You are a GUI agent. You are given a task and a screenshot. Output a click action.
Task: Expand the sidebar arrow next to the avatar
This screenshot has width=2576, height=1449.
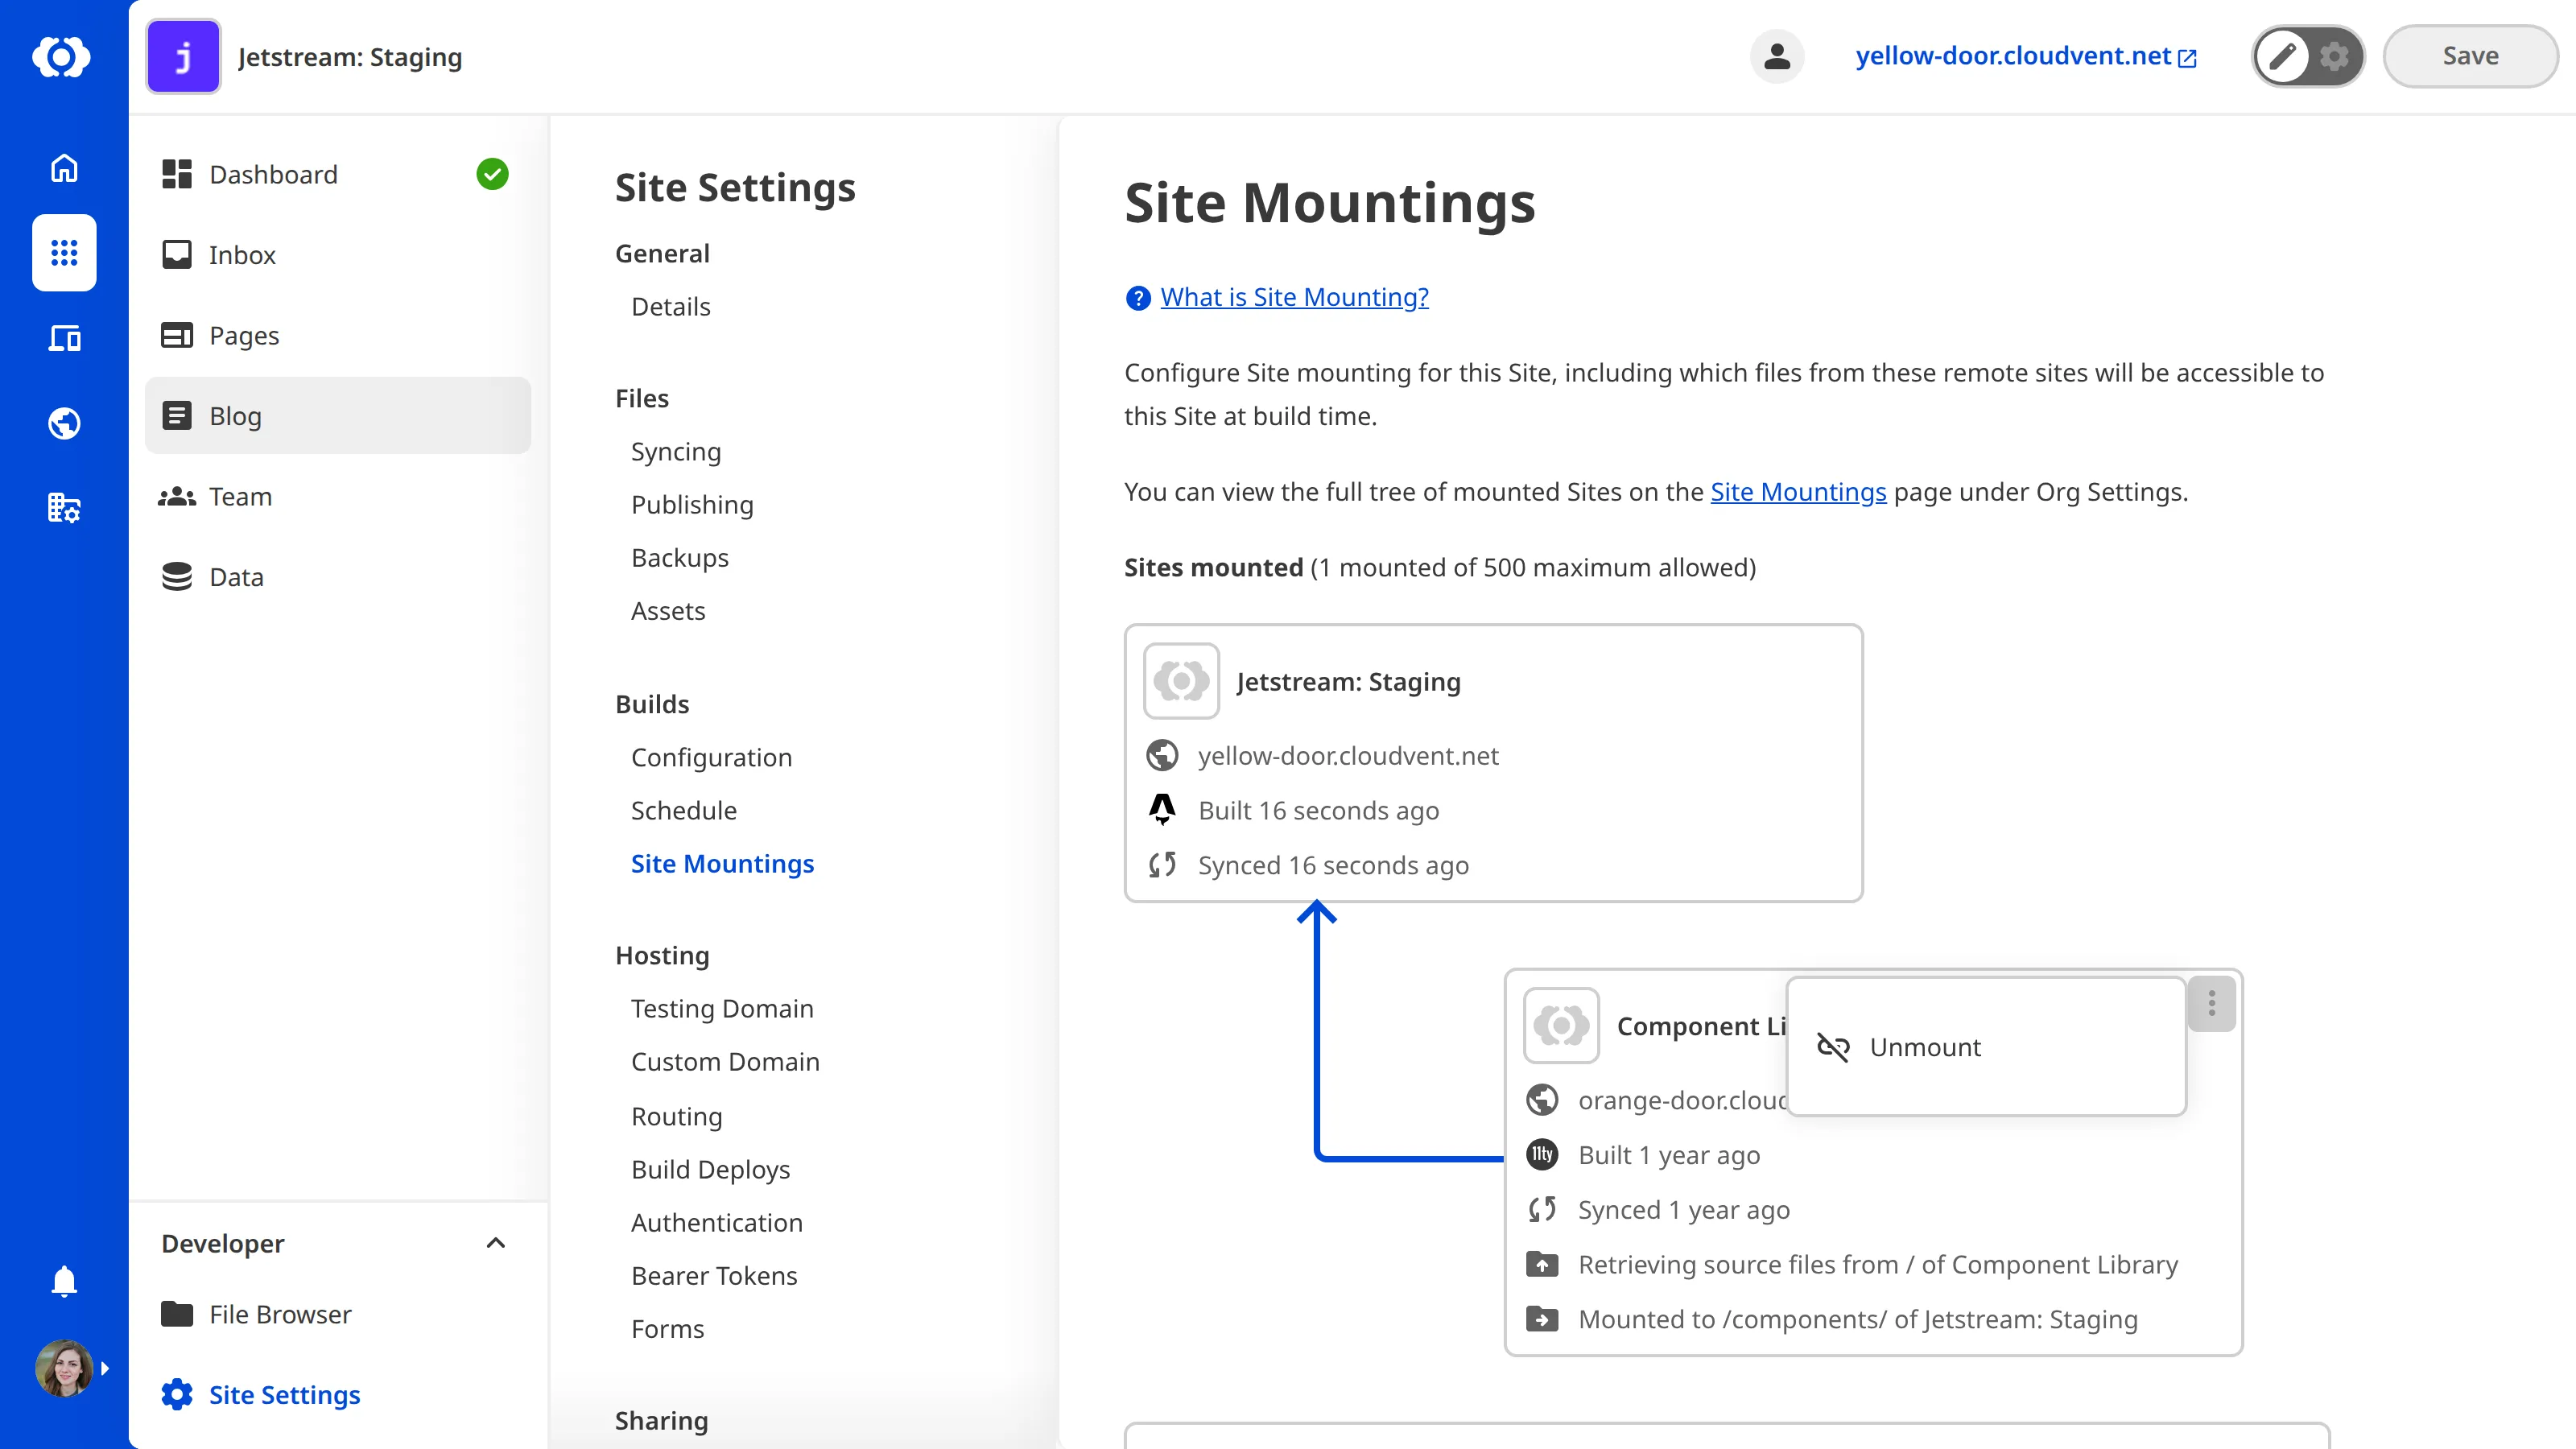(106, 1367)
